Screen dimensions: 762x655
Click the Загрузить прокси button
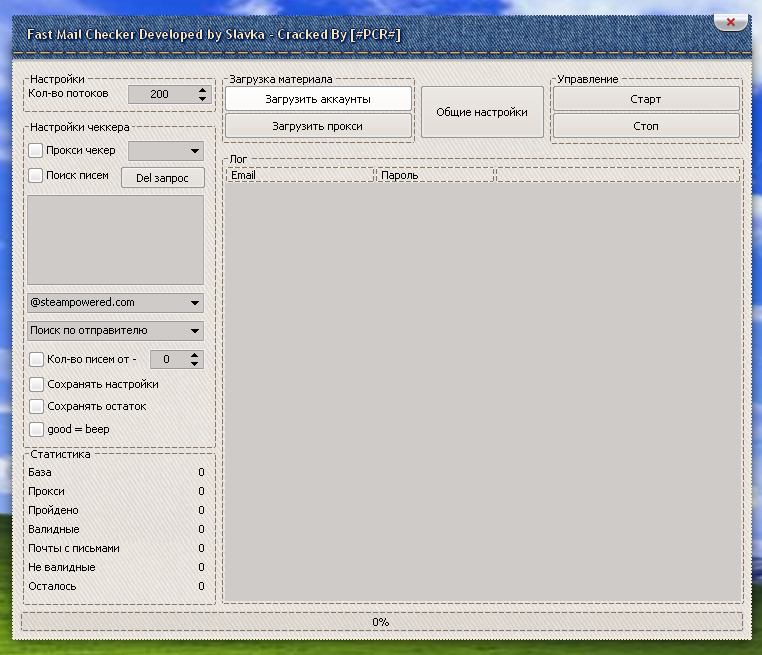[x=318, y=126]
